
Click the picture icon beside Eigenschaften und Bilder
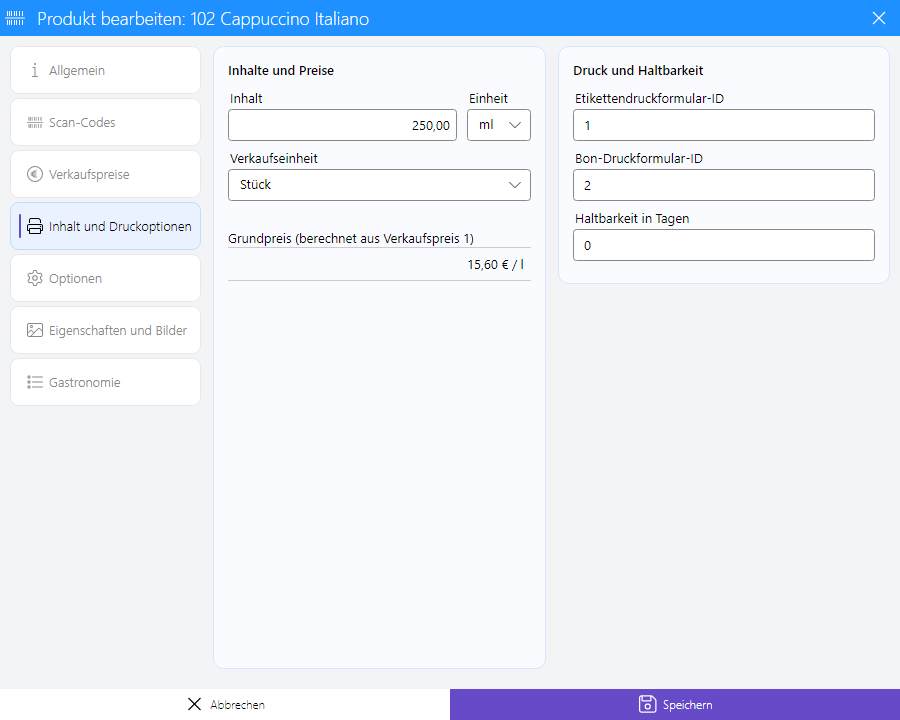tap(35, 330)
